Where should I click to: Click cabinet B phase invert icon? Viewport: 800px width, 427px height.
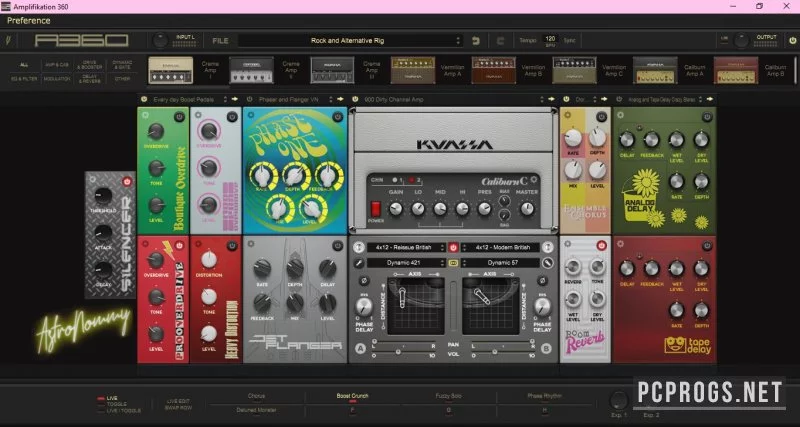[x=543, y=281]
